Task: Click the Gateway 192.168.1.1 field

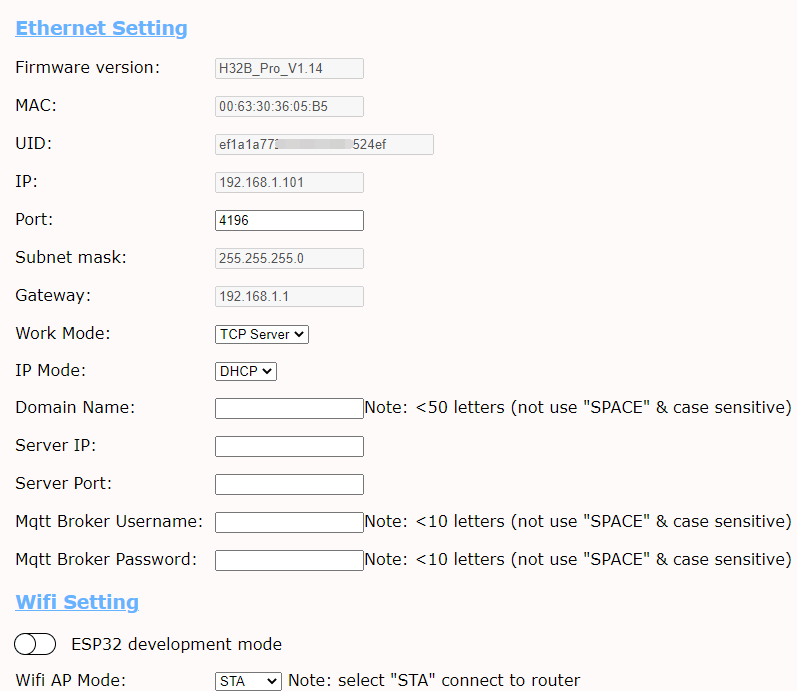Action: point(289,296)
